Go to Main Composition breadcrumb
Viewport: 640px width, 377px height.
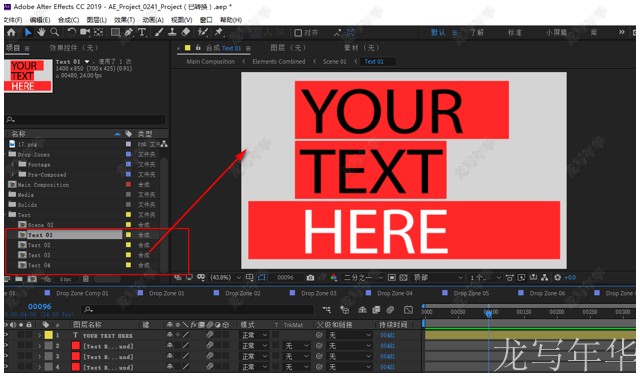point(211,62)
